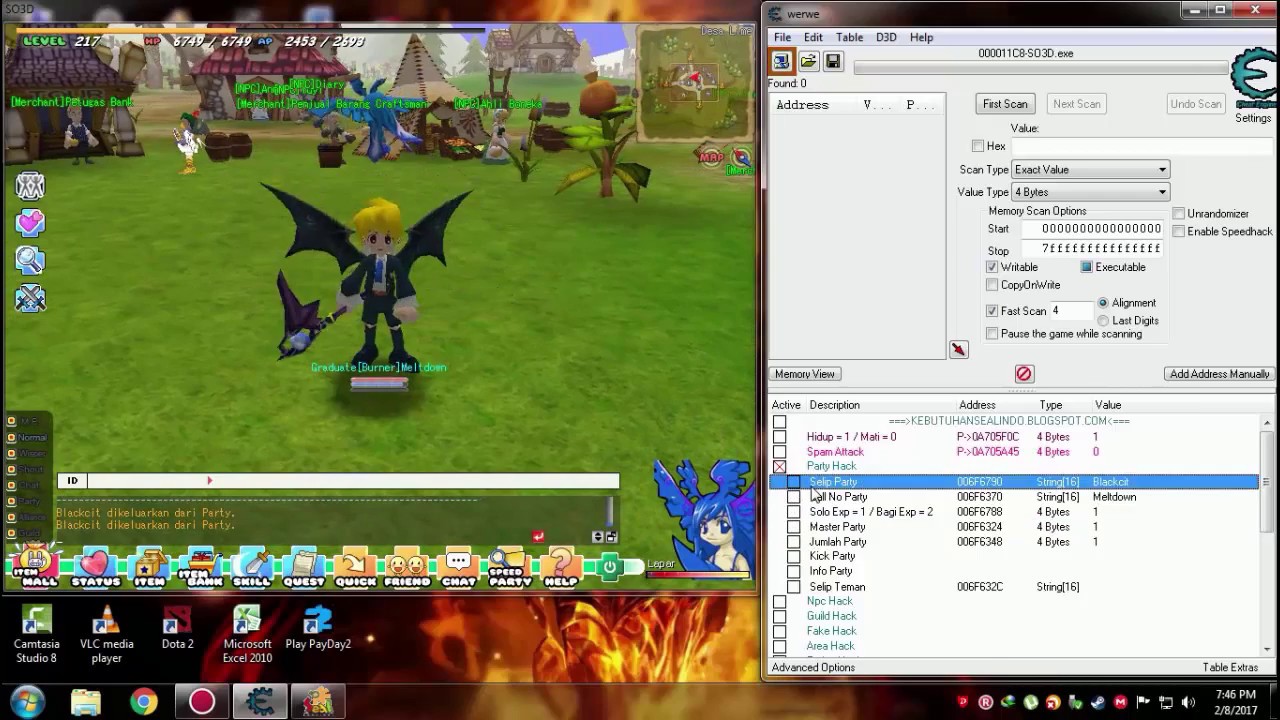Click the Chrome icon on the taskbar
This screenshot has width=1280, height=720.
[x=144, y=702]
